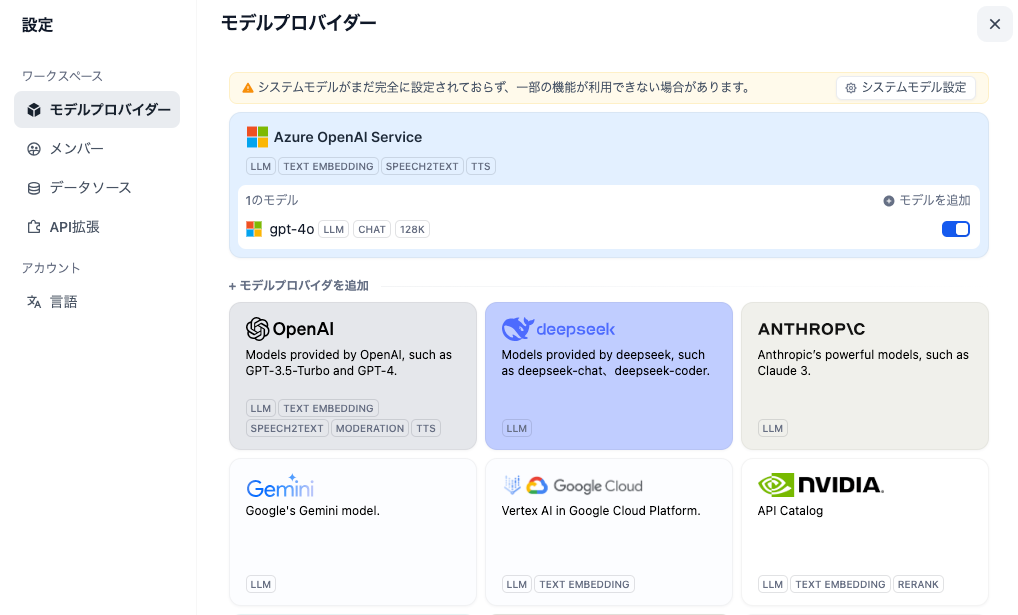Click the Google Cloud logo icon

537,486
